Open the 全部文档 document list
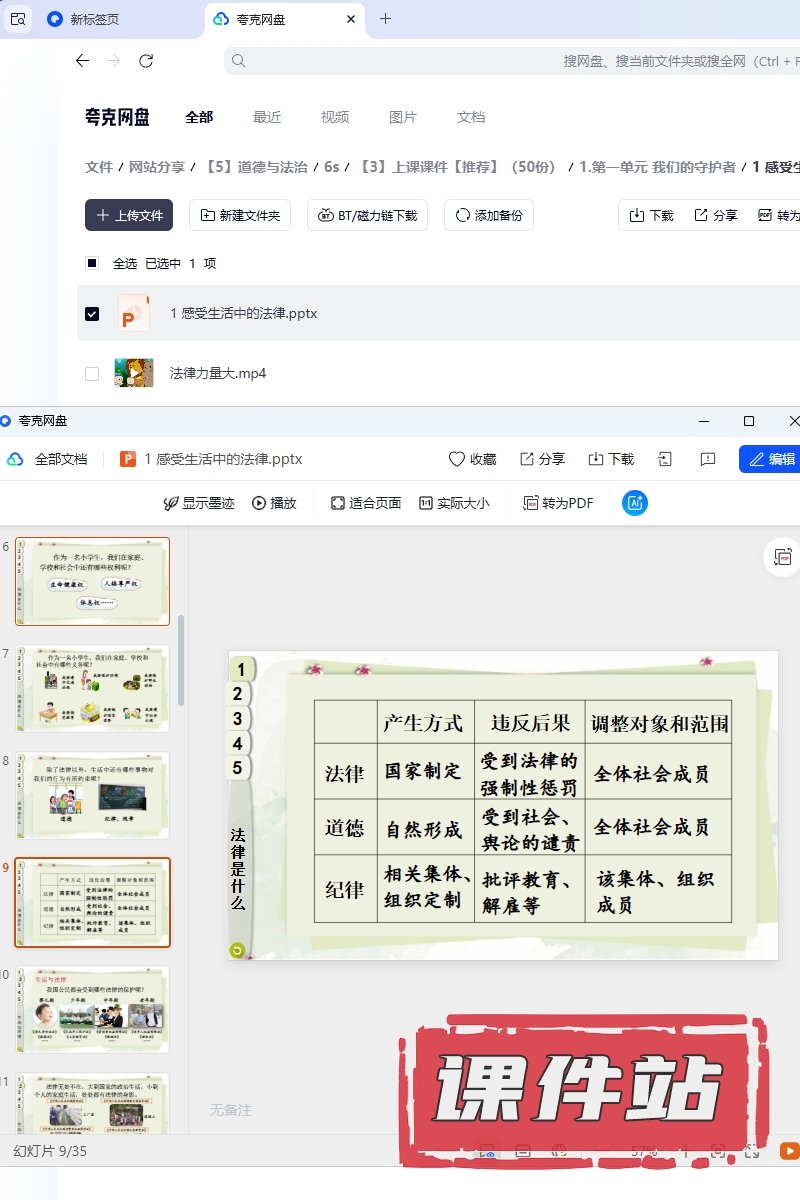800x1200 pixels. (x=48, y=459)
